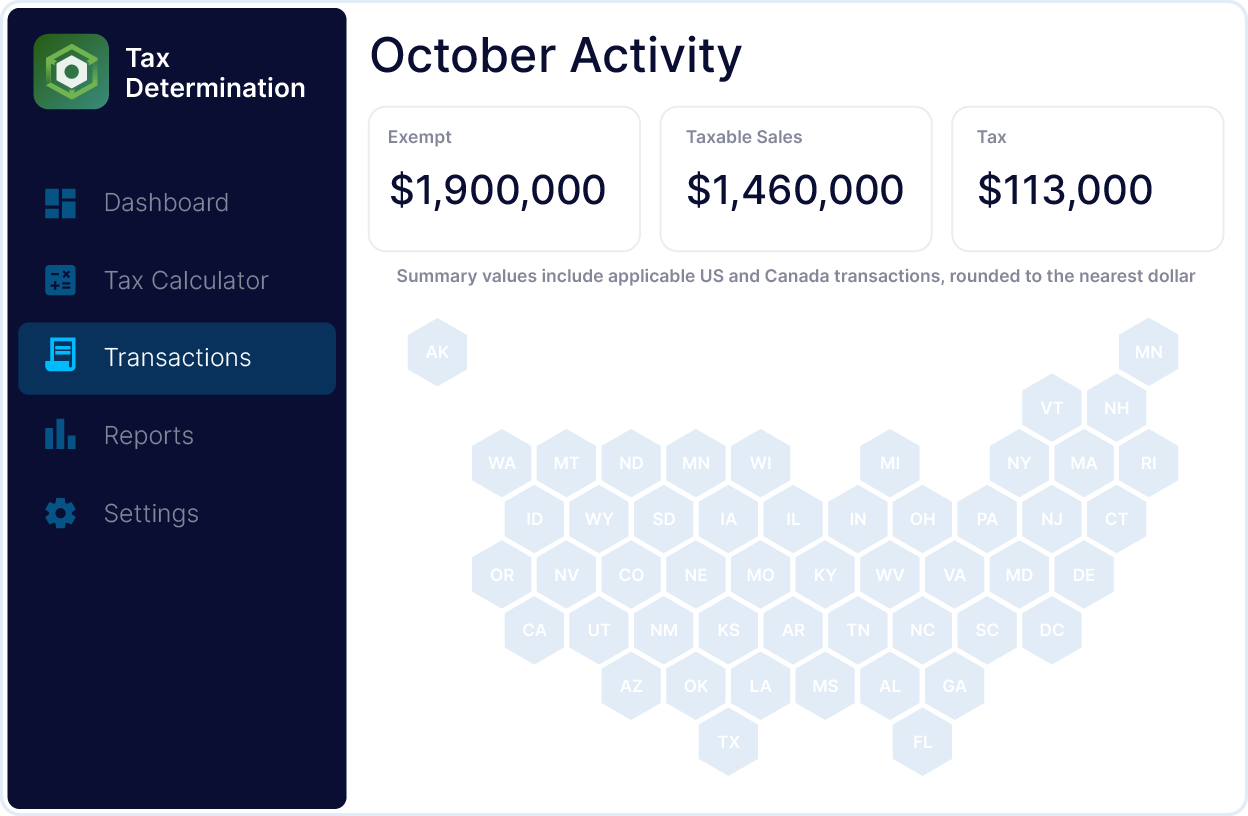Click the Exempt $1,900,000 summary card
1248x816 pixels.
coord(504,179)
